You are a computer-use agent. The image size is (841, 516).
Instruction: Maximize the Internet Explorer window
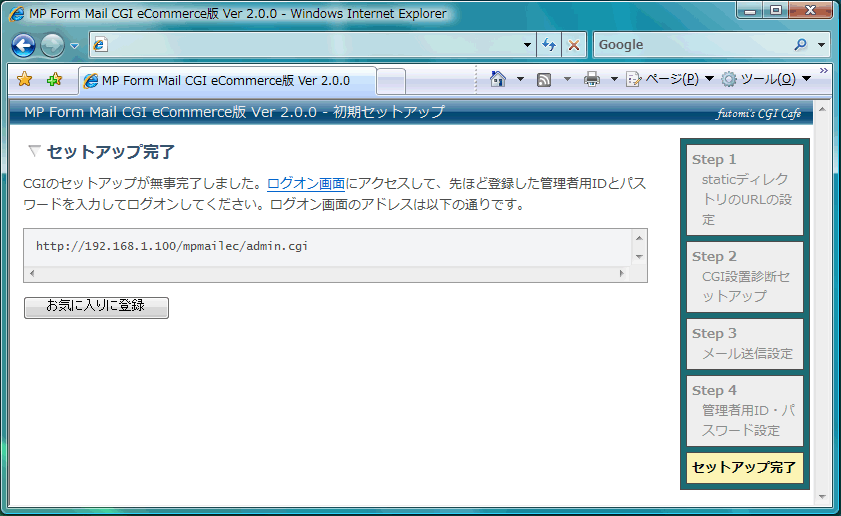(776, 11)
